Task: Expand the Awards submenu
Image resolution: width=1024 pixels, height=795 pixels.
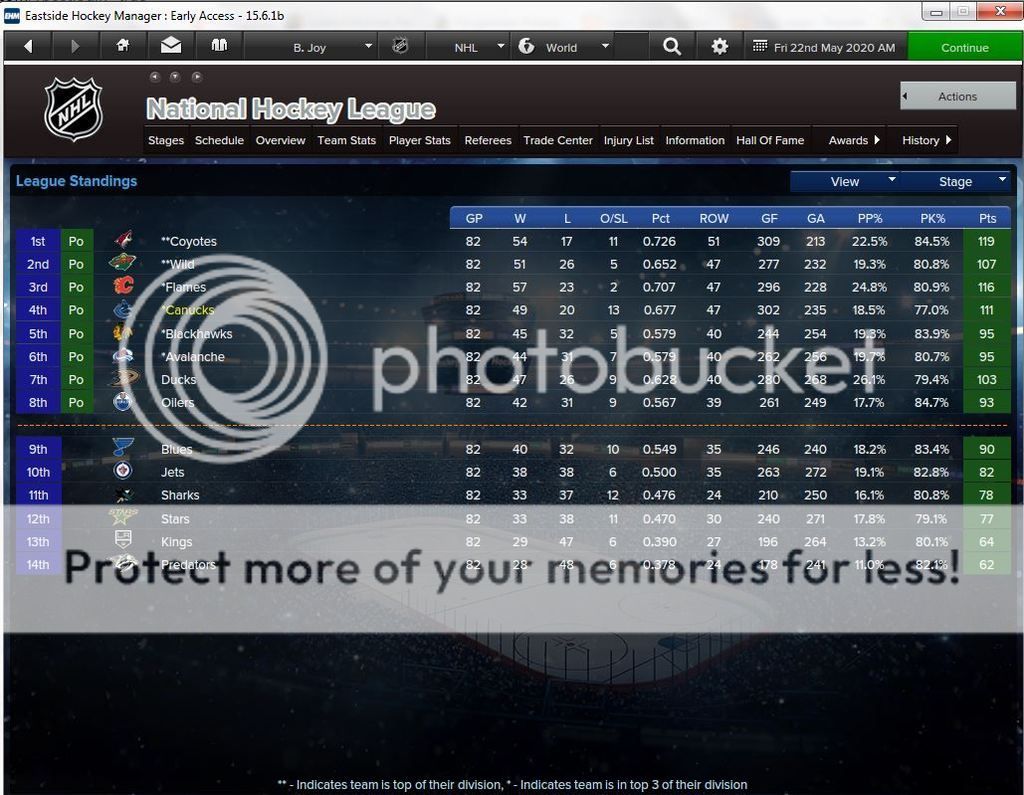Action: tap(854, 140)
